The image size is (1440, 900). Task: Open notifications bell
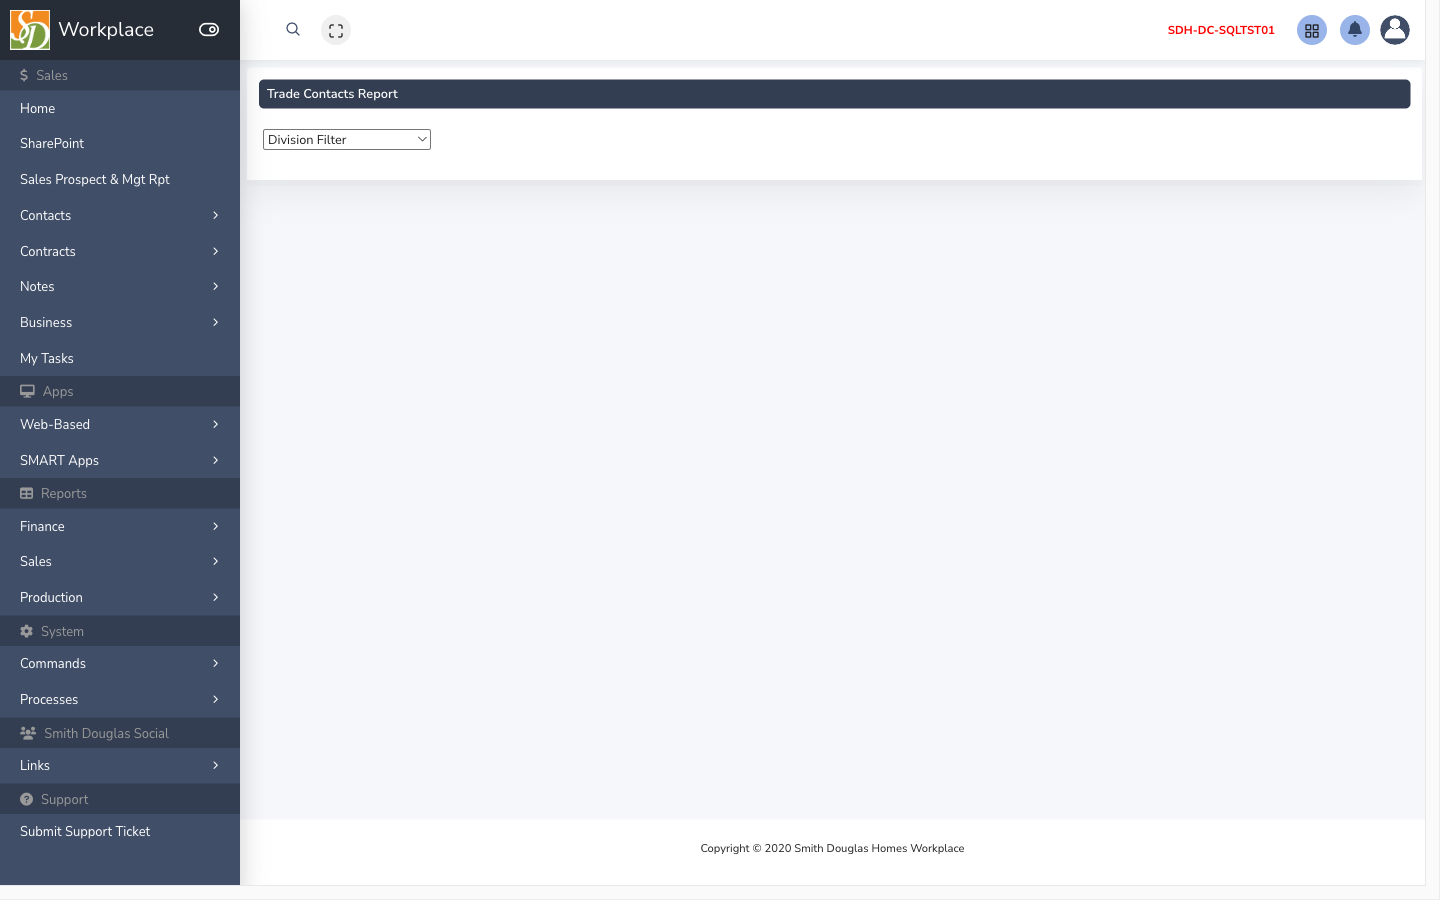[x=1355, y=30]
